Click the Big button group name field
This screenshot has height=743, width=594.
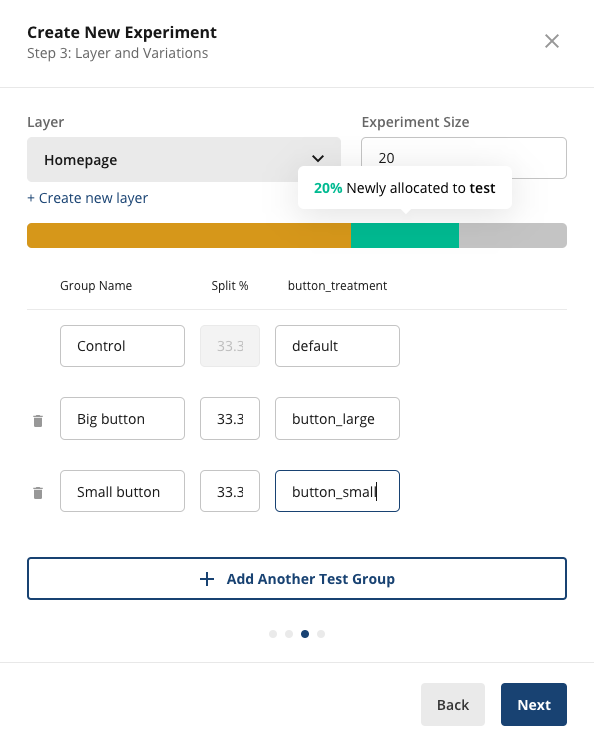[122, 418]
